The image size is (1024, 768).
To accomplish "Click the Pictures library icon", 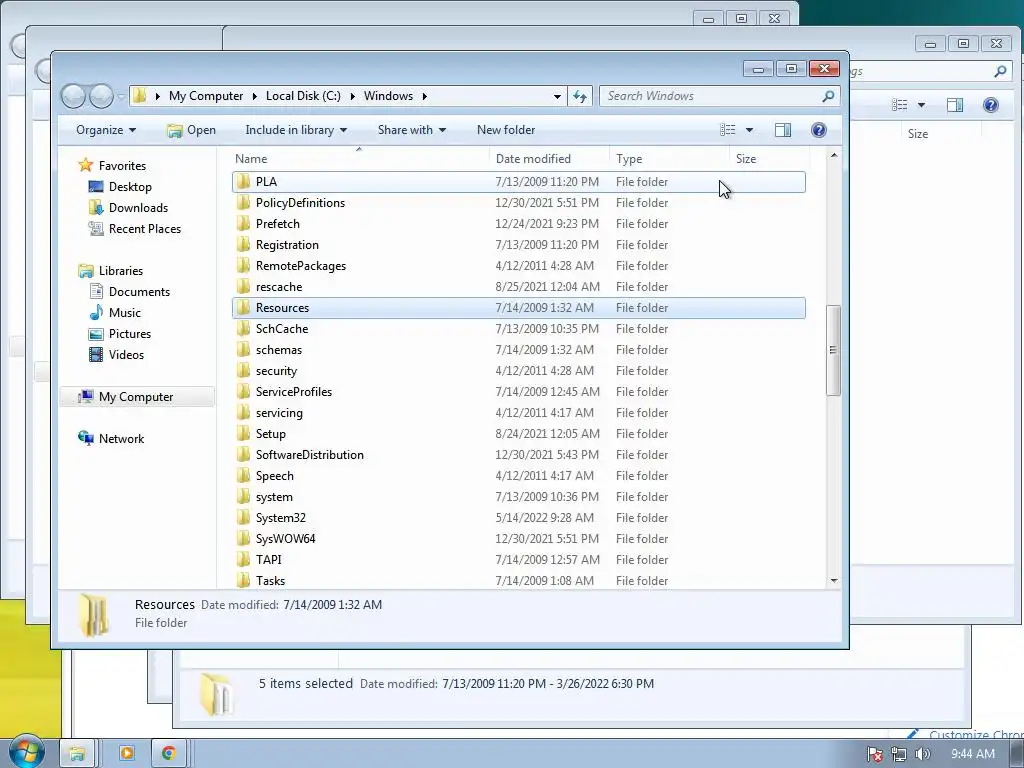I will 96,334.
